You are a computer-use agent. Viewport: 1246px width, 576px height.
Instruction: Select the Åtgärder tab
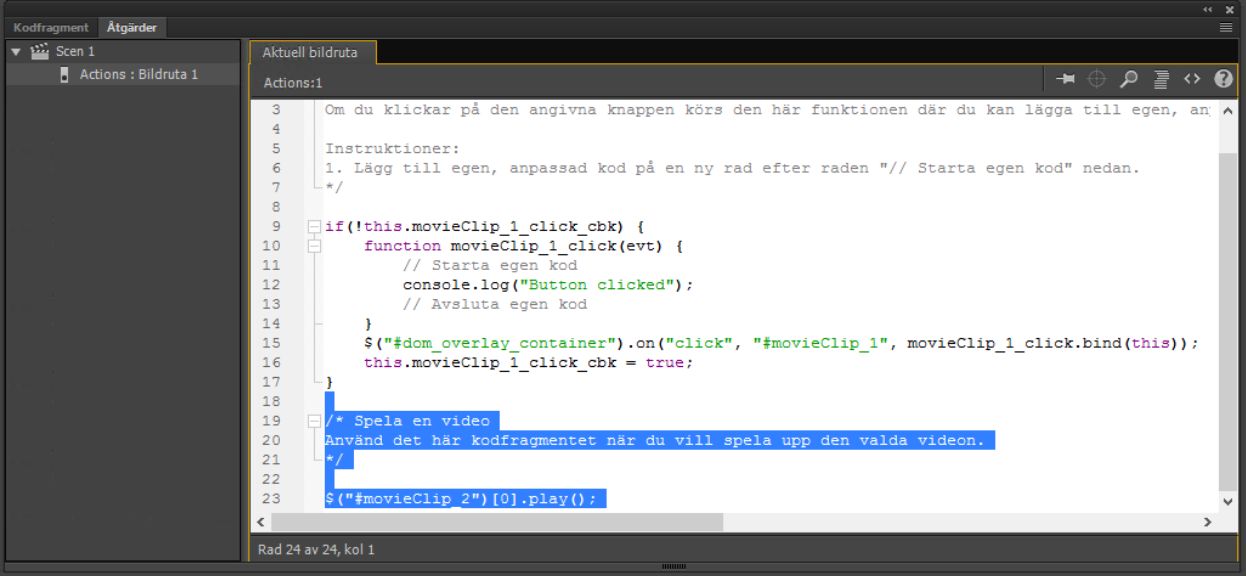(x=131, y=28)
